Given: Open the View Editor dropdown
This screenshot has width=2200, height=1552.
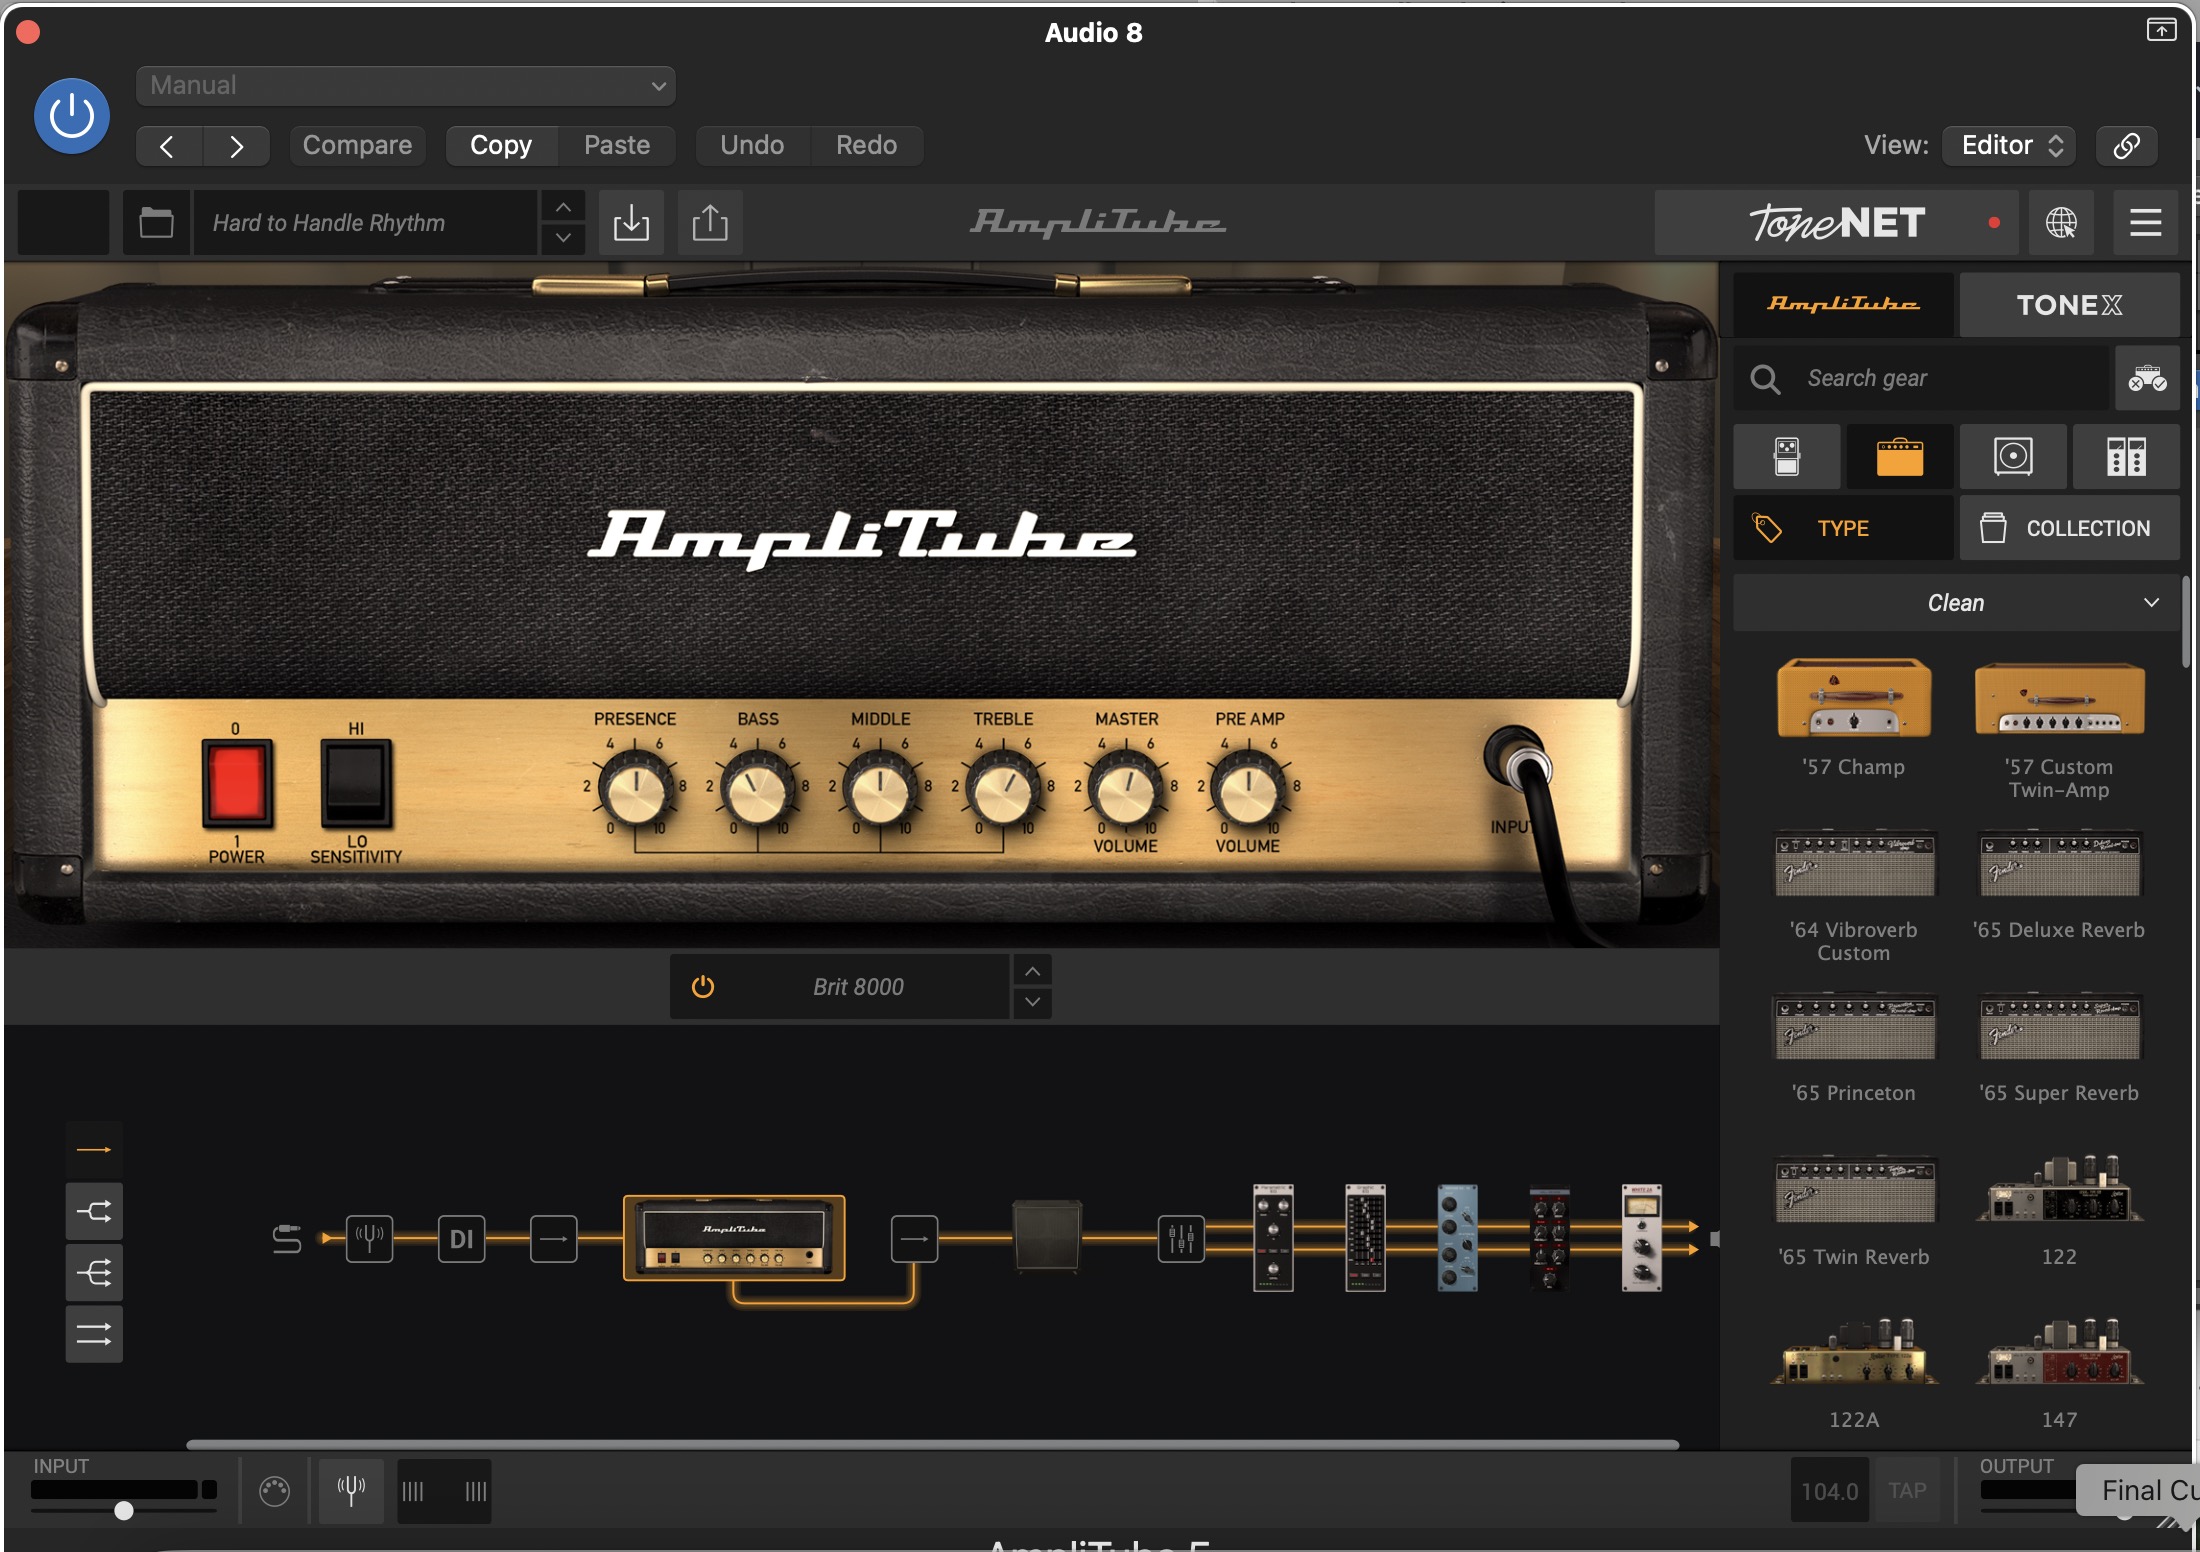Looking at the screenshot, I should click(2009, 146).
